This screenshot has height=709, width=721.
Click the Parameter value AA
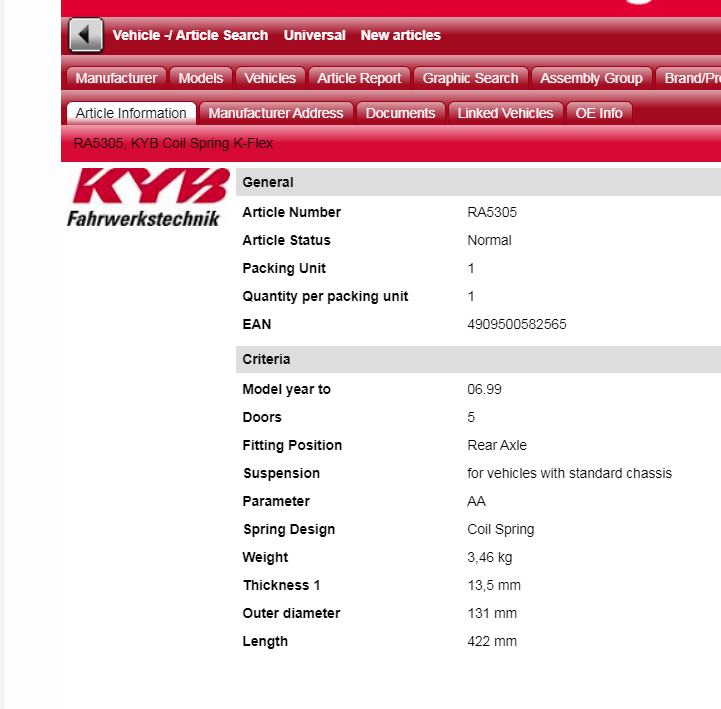tap(476, 502)
